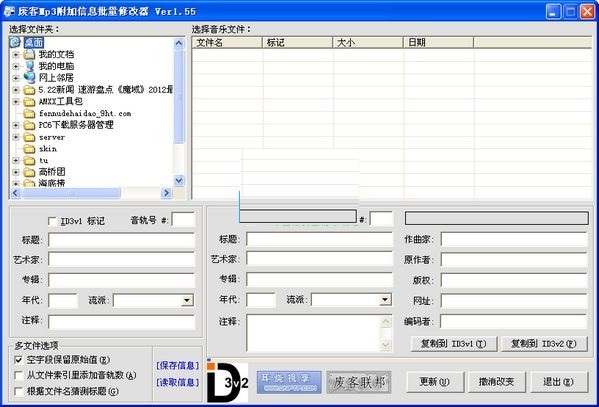Click the 5.22新闻 folder icon
The height and width of the screenshot is (407, 599).
pos(29,90)
